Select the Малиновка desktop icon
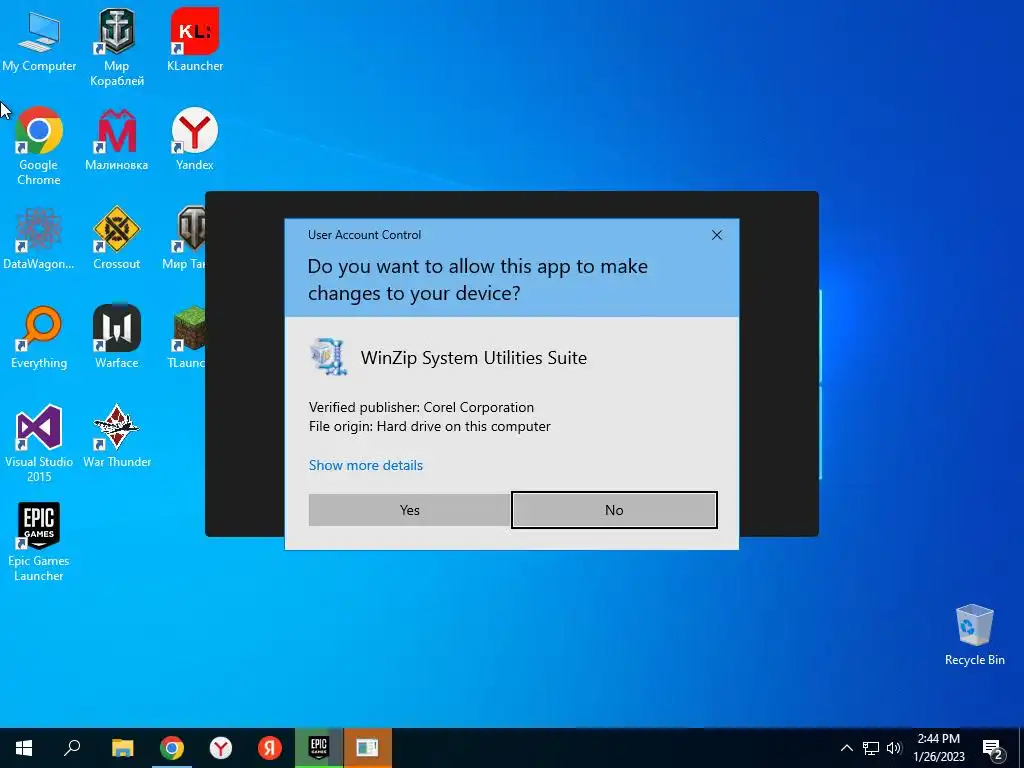The height and width of the screenshot is (768, 1024). coord(117,140)
